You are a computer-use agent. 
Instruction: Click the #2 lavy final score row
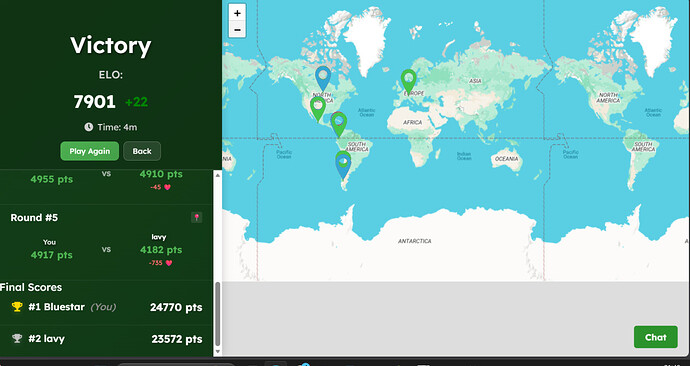click(x=106, y=339)
